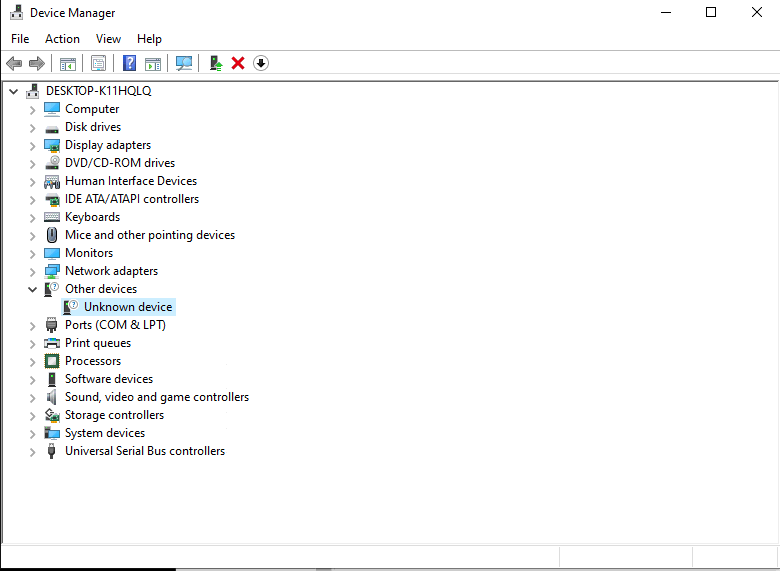Screen dimensions: 780x571
Task: Select the Print queues printer icon
Action: 52,343
